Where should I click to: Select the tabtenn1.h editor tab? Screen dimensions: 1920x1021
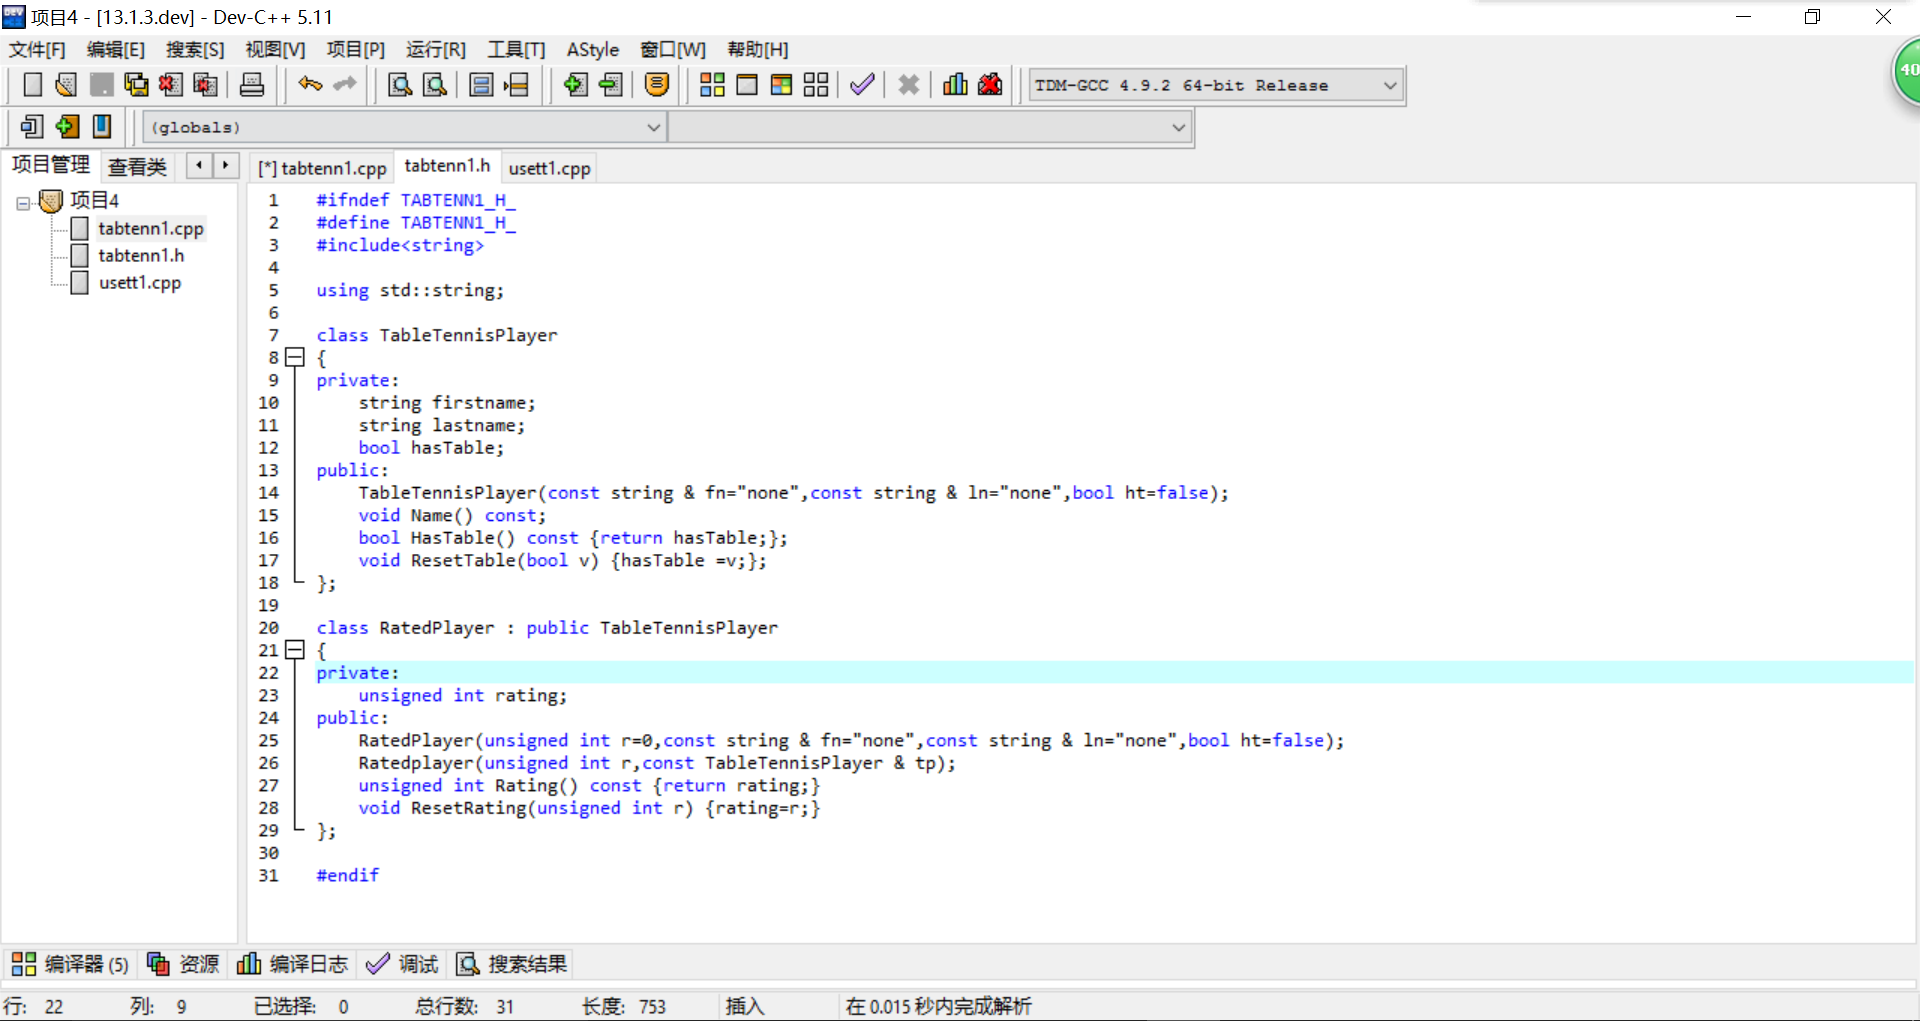(x=447, y=166)
